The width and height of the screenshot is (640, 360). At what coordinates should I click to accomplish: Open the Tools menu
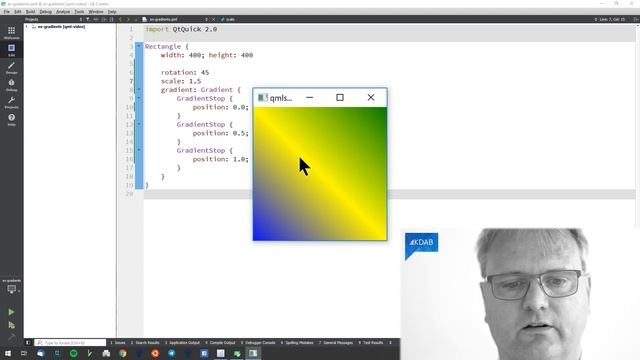[x=79, y=12]
